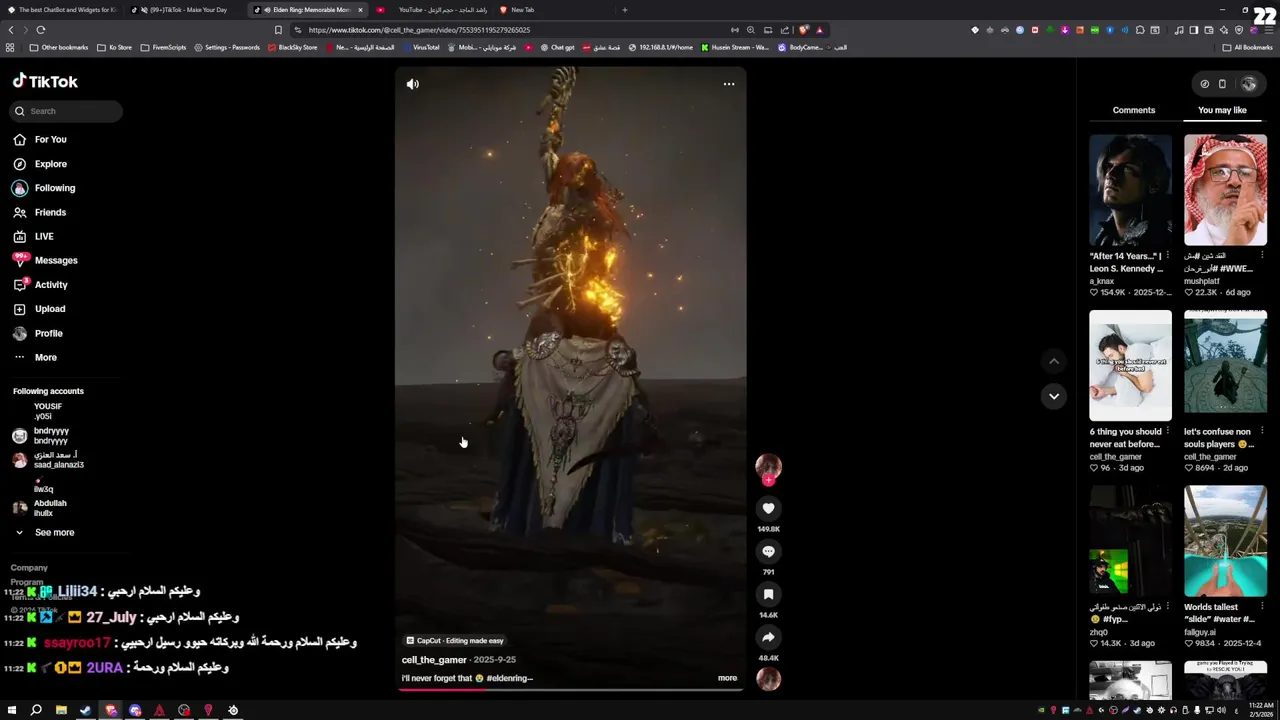Open the coin icon in the top-right pill

(x=1204, y=84)
